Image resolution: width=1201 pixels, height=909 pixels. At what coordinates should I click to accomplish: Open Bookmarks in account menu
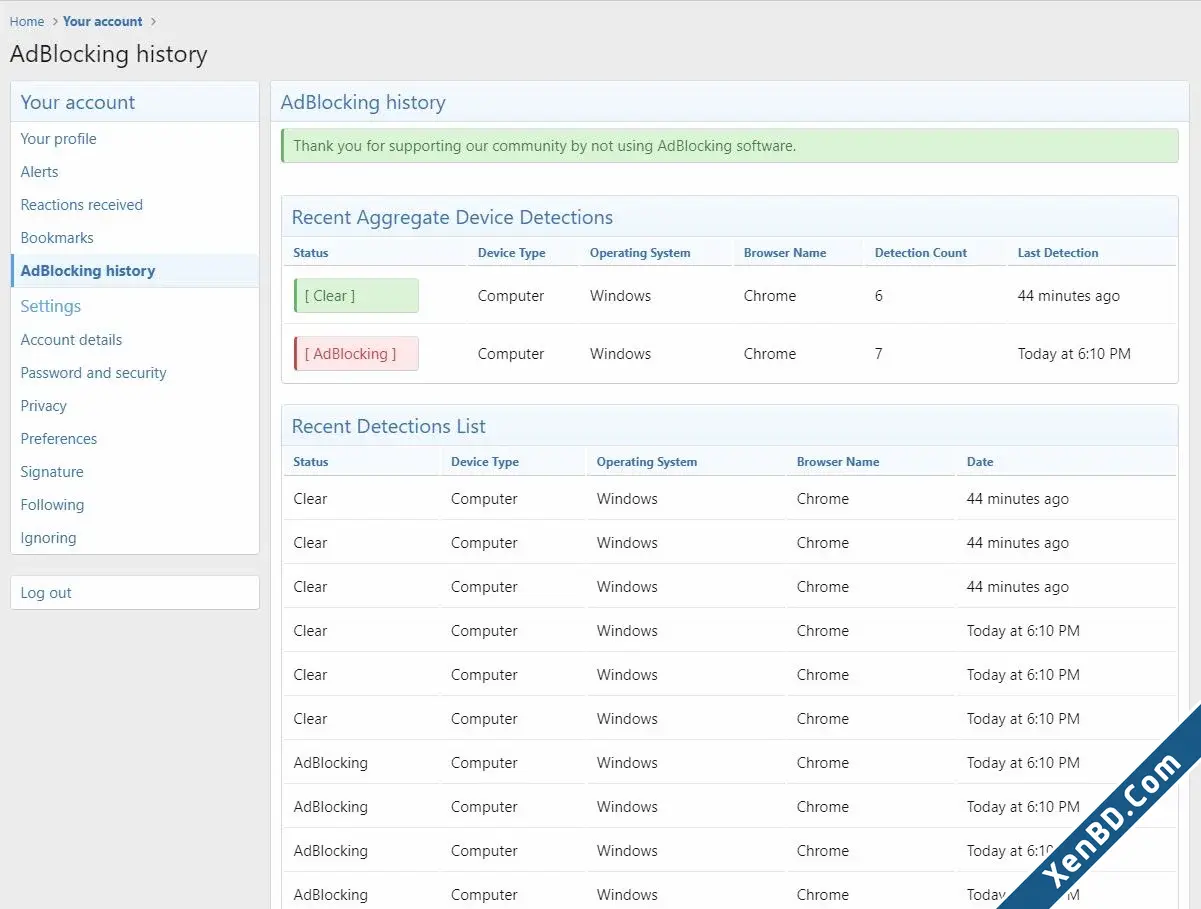135,238
